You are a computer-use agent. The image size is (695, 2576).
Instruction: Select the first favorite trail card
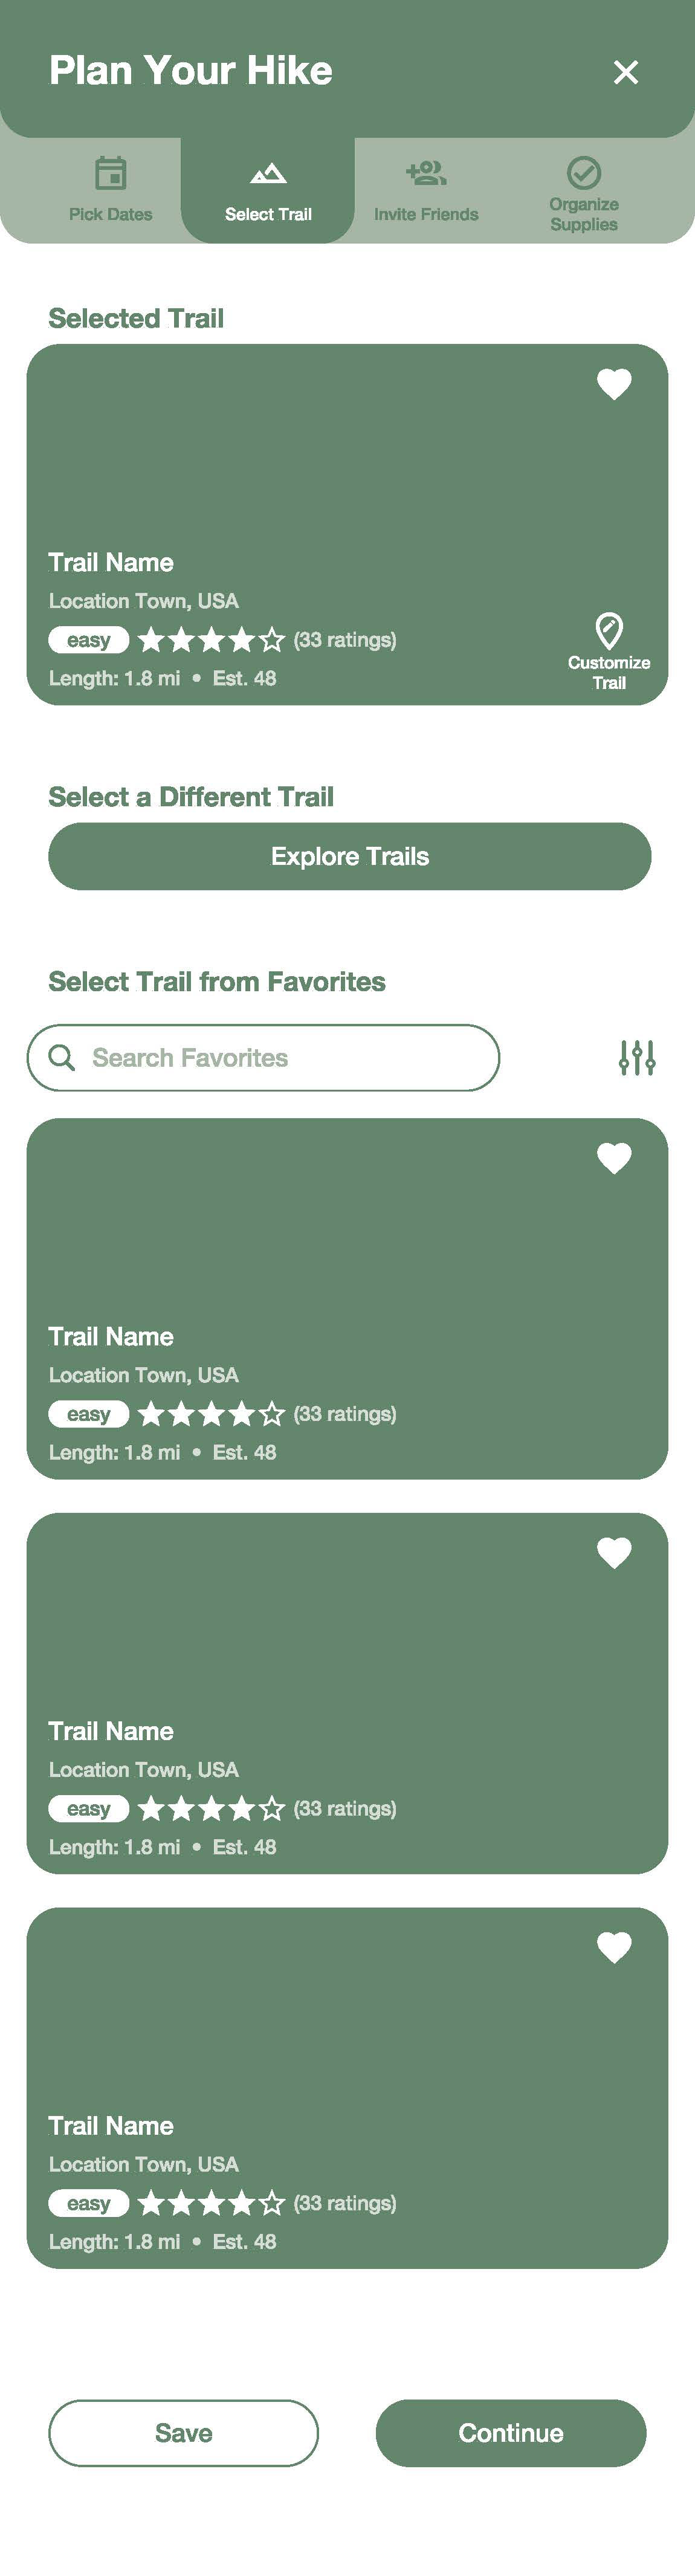coord(347,1298)
